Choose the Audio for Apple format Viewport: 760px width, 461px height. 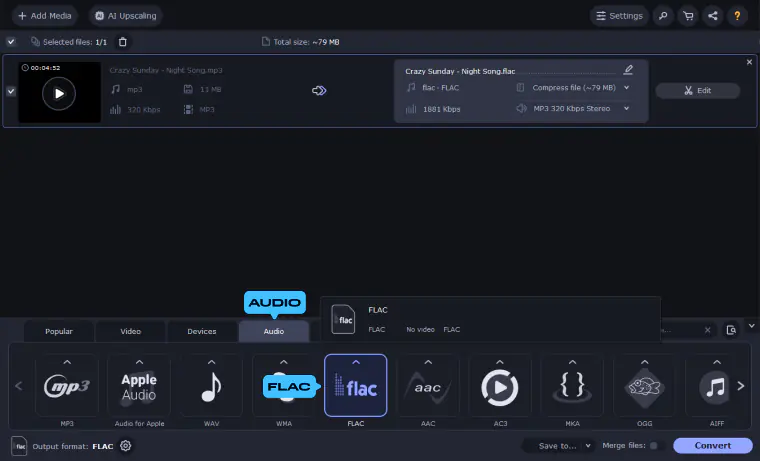click(x=139, y=387)
